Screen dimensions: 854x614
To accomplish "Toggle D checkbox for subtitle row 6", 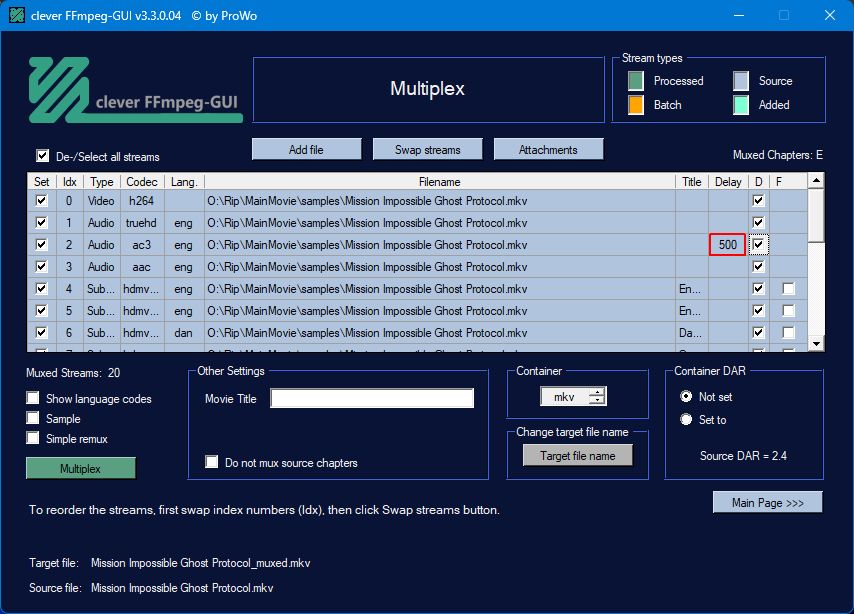I will (758, 332).
